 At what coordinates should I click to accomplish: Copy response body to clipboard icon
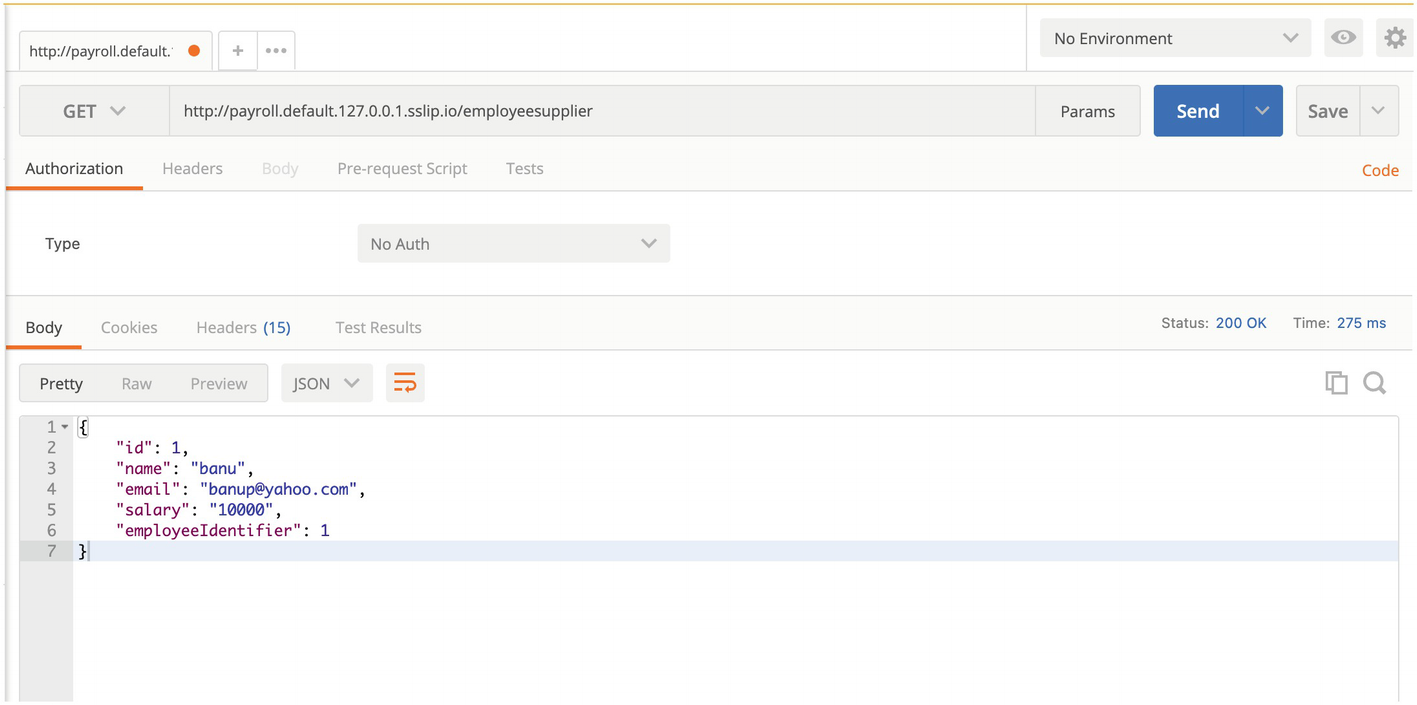(1336, 383)
